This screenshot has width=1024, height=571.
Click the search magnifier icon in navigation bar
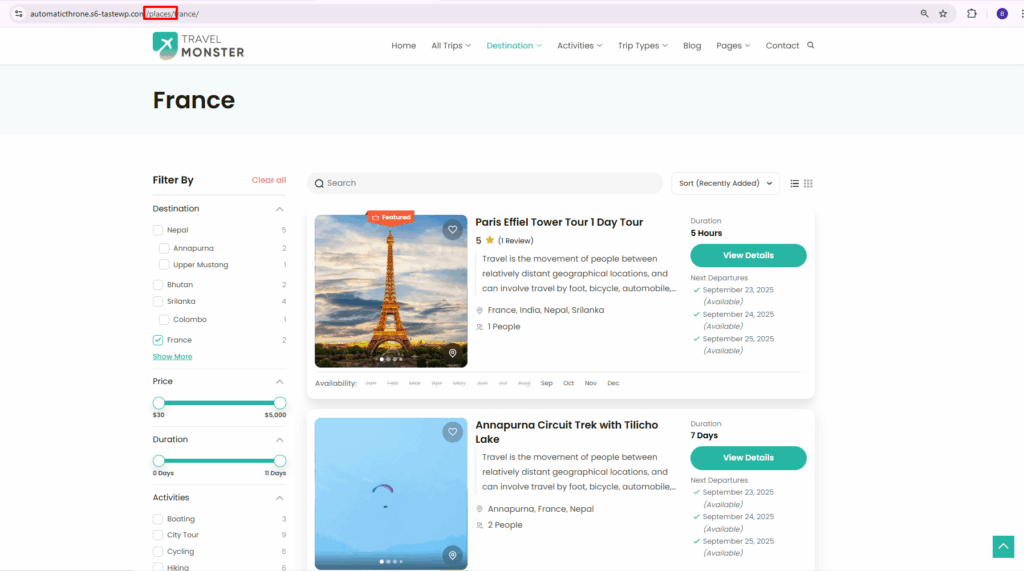(810, 45)
